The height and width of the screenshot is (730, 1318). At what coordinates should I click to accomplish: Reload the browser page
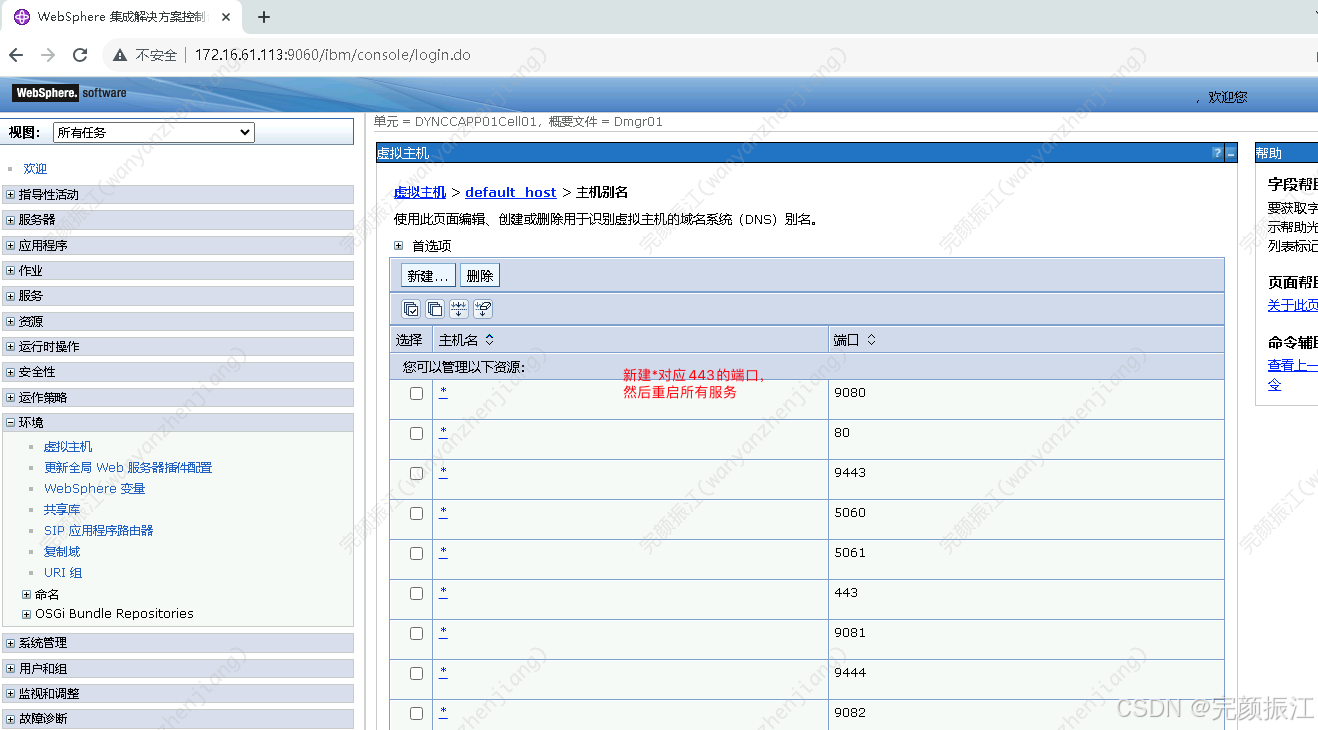pyautogui.click(x=80, y=55)
